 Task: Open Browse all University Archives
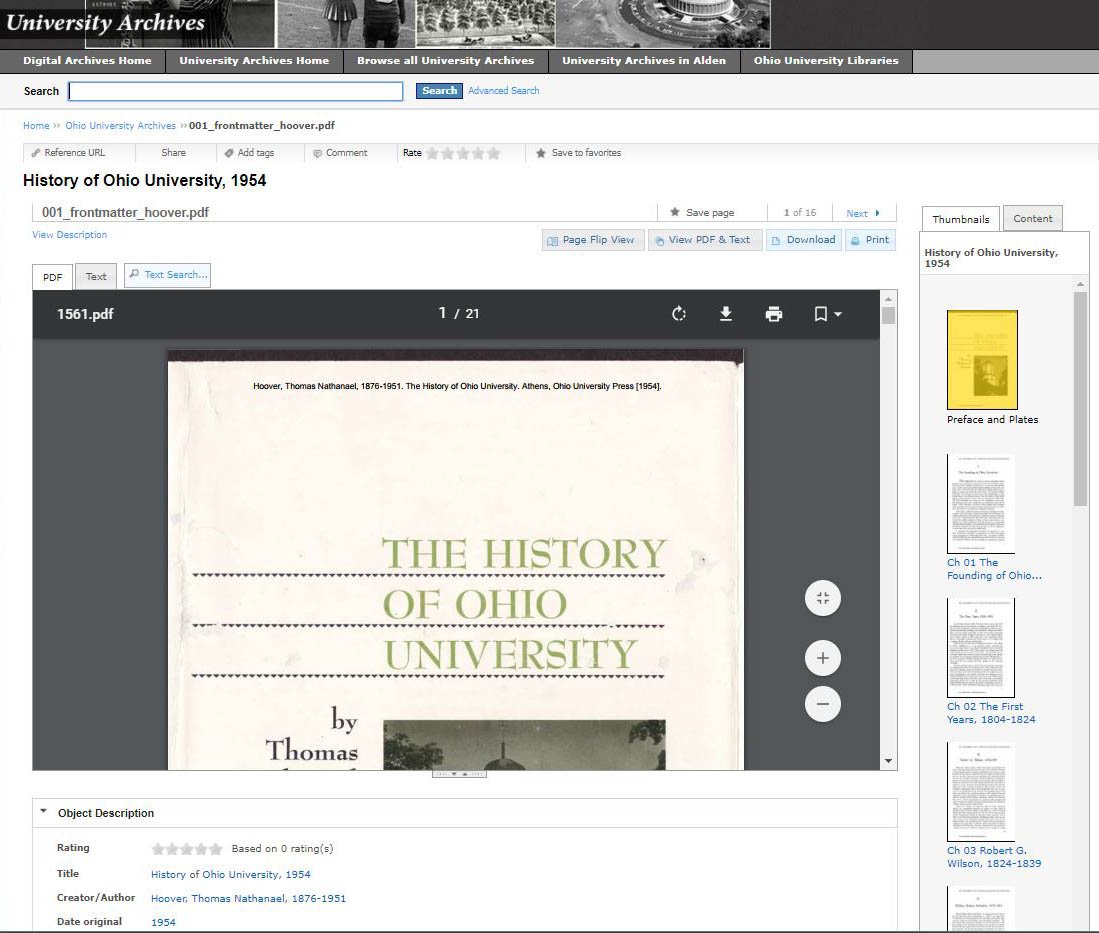445,60
